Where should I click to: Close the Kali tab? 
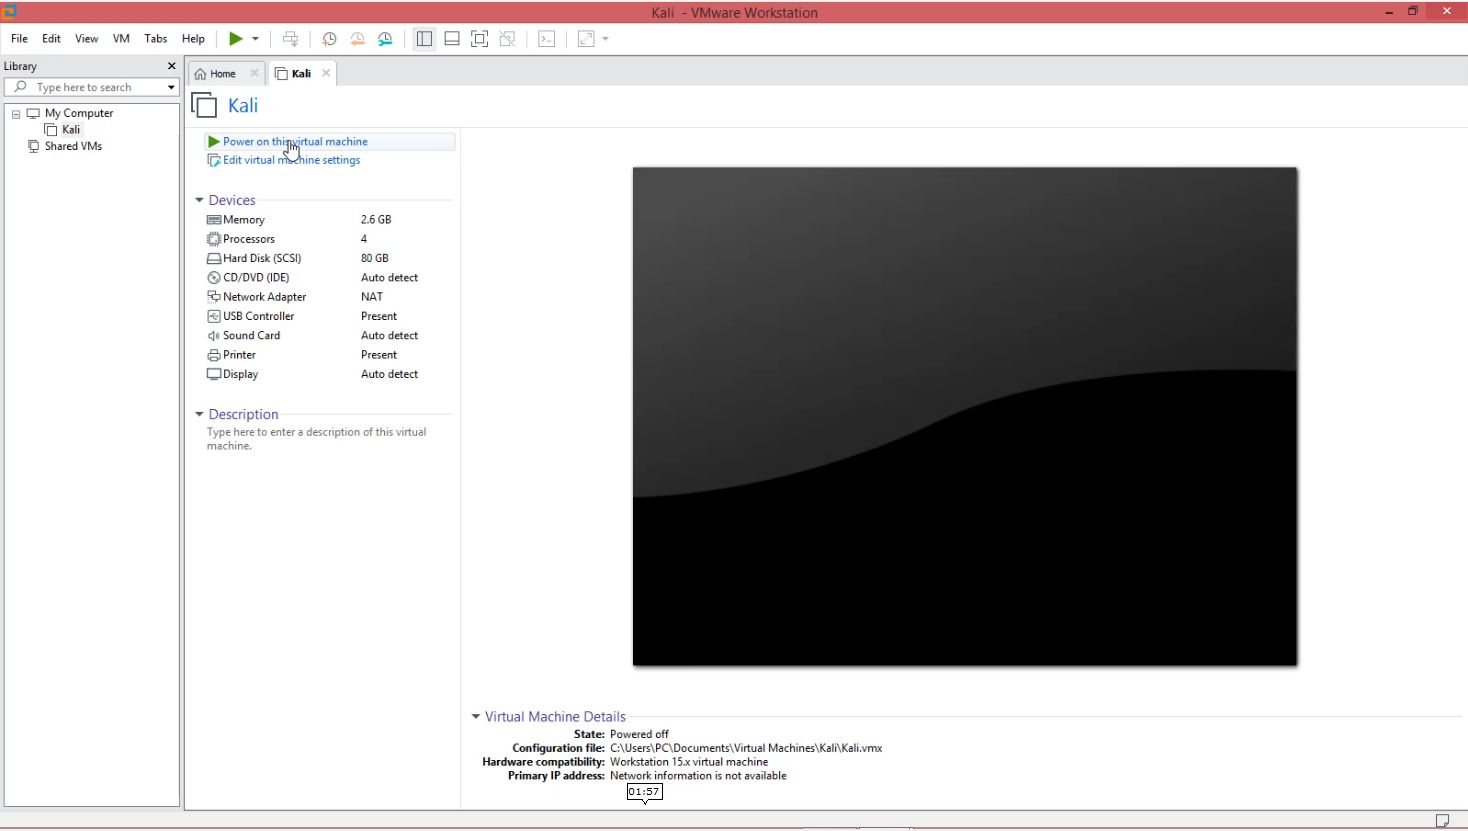(326, 73)
